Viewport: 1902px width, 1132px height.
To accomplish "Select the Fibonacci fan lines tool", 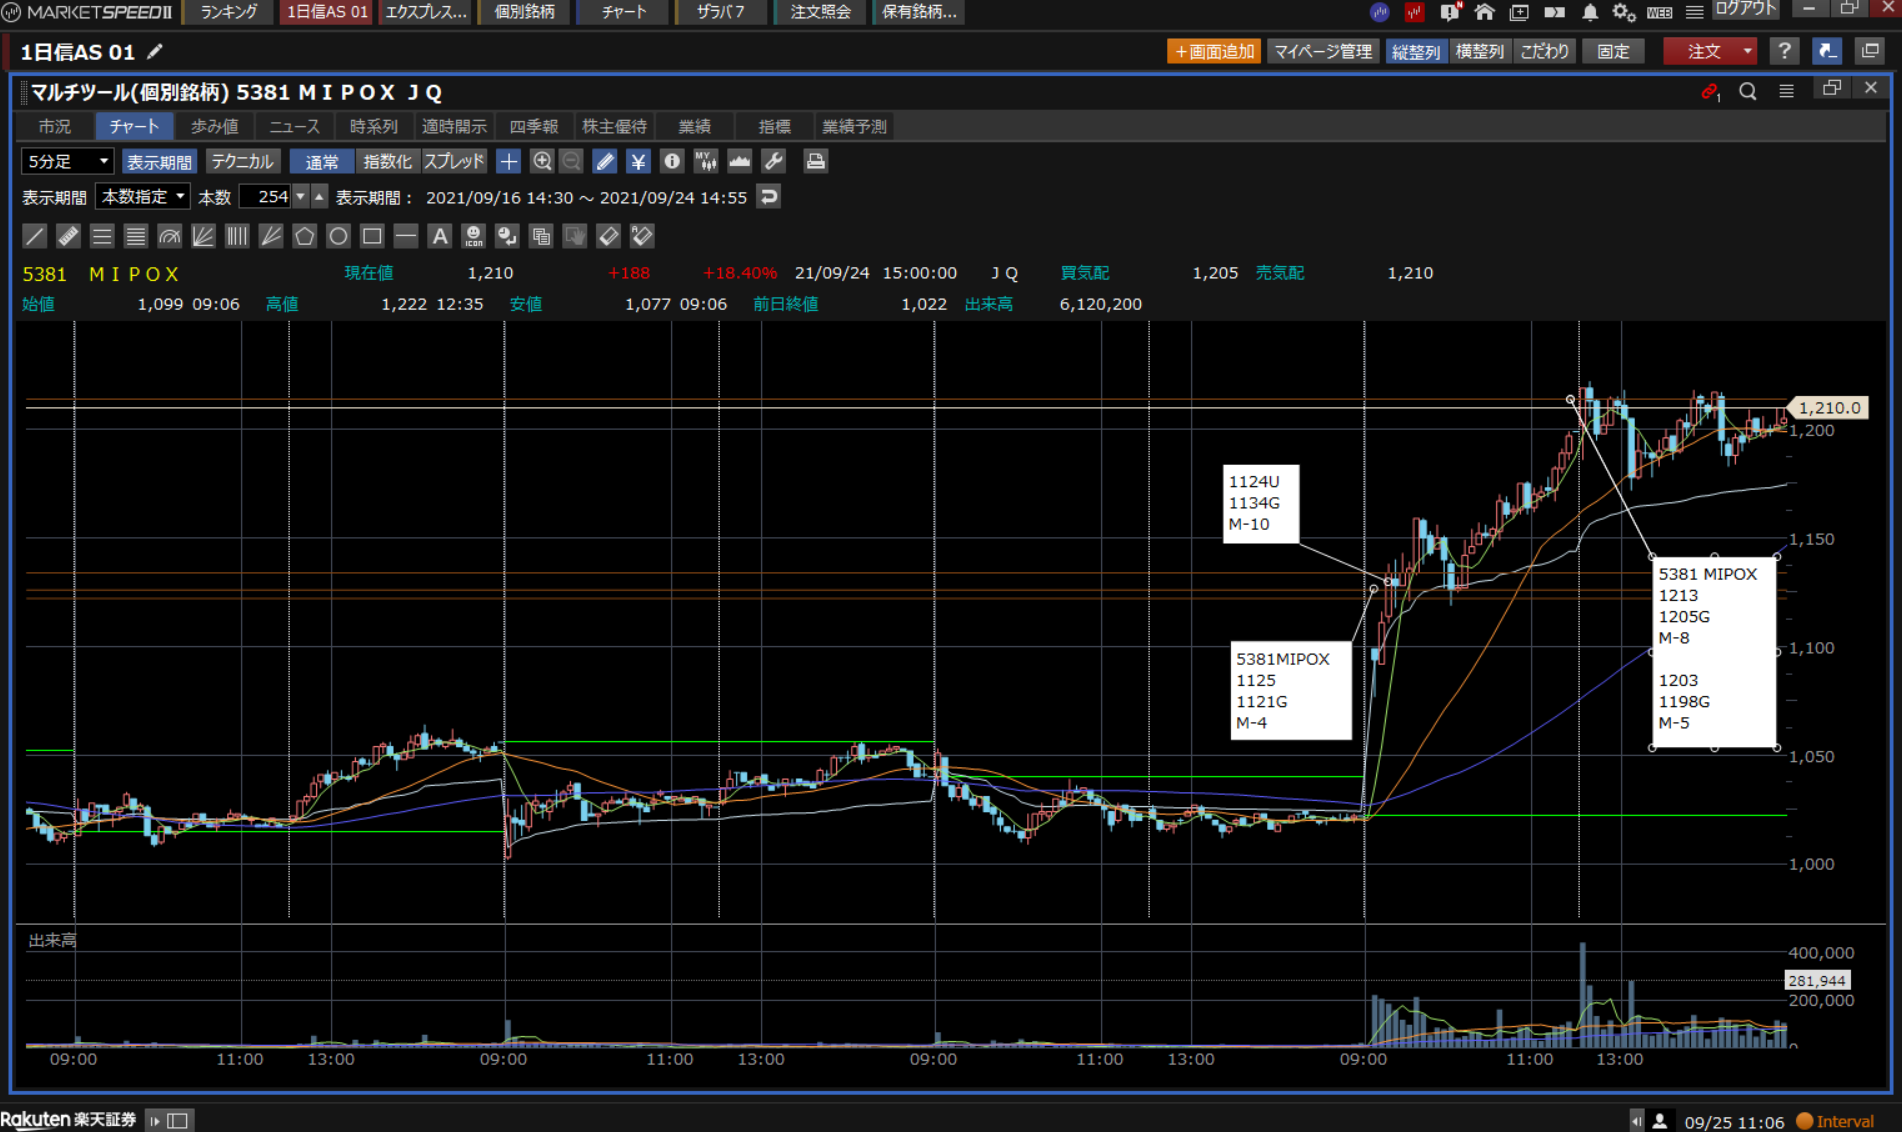I will click(203, 236).
